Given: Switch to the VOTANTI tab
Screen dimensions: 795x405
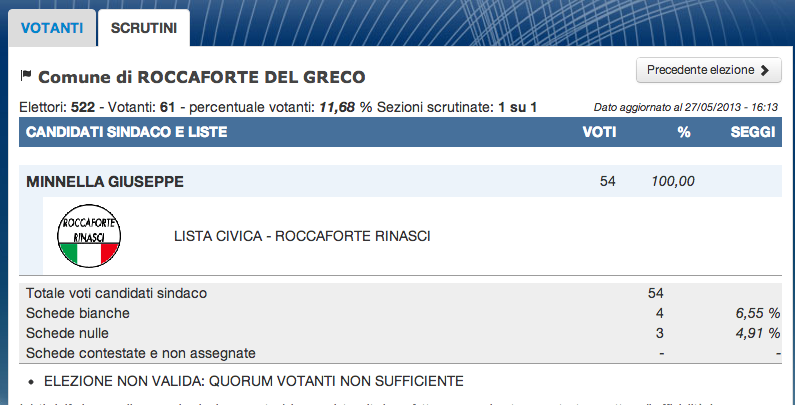Looking at the screenshot, I should click(x=52, y=28).
